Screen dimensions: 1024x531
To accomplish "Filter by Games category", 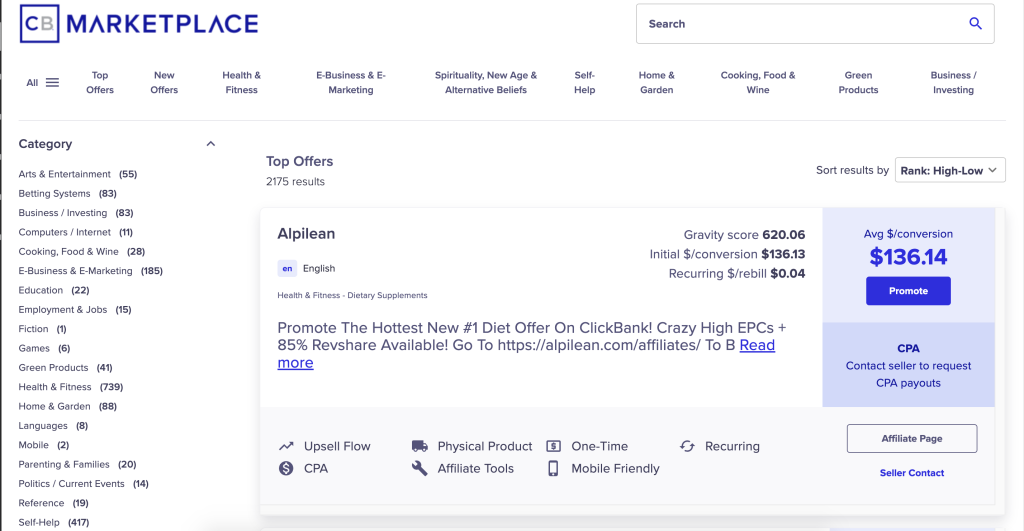I will (x=44, y=348).
